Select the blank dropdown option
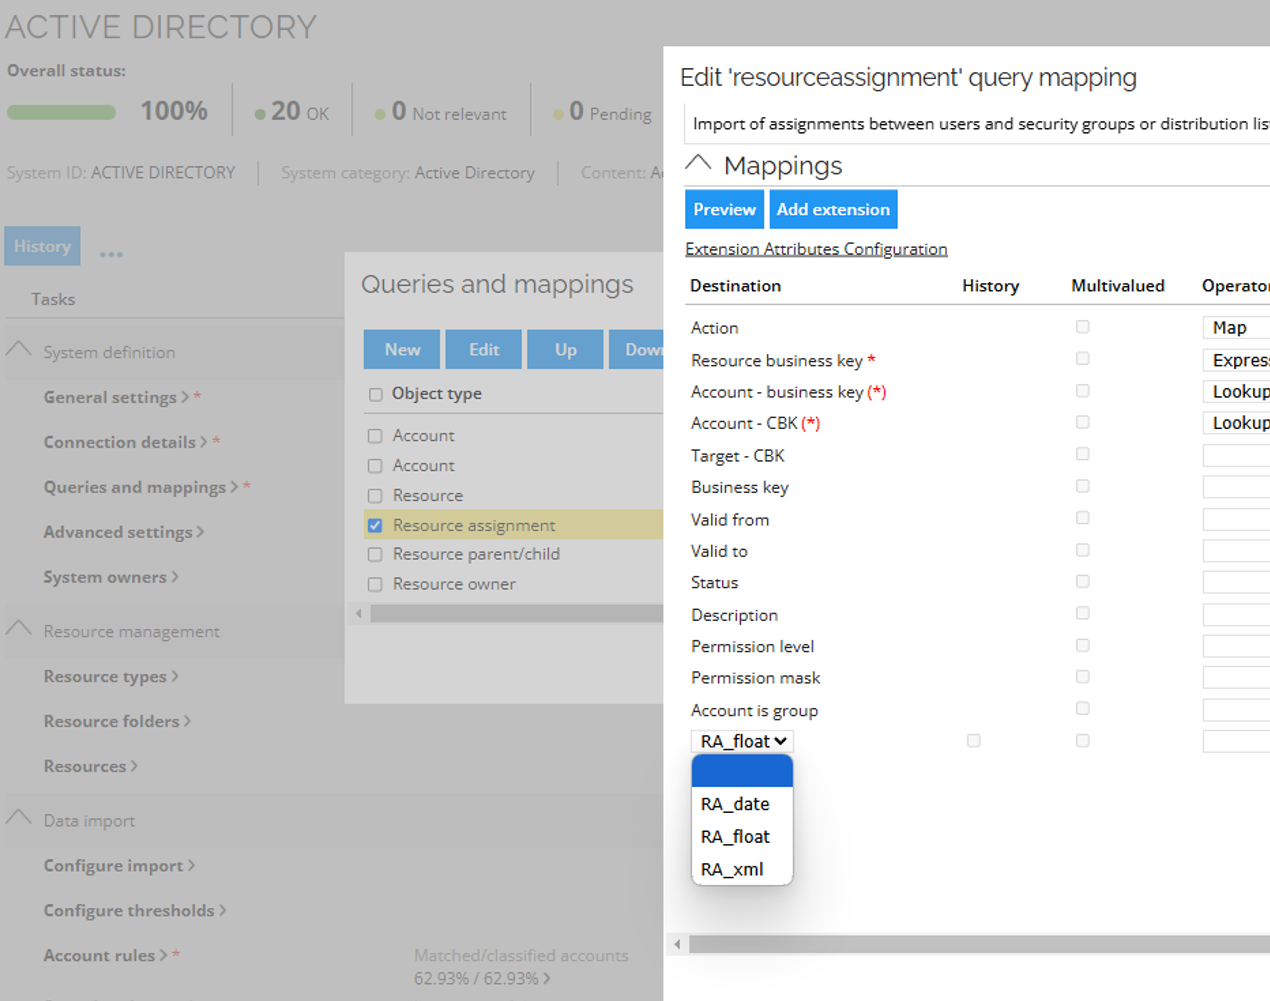The width and height of the screenshot is (1270, 1001). pyautogui.click(x=742, y=771)
